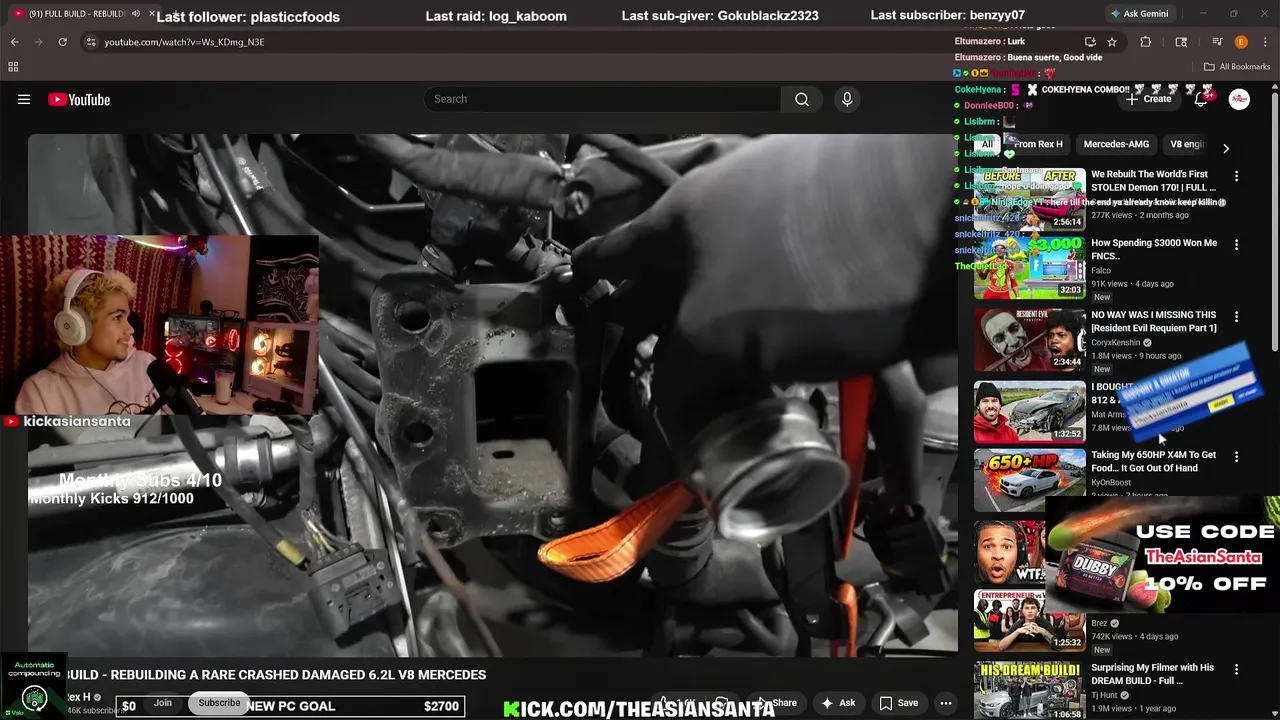Open the tab search icon in toolbar
The width and height of the screenshot is (1280, 720).
[x=1181, y=42]
